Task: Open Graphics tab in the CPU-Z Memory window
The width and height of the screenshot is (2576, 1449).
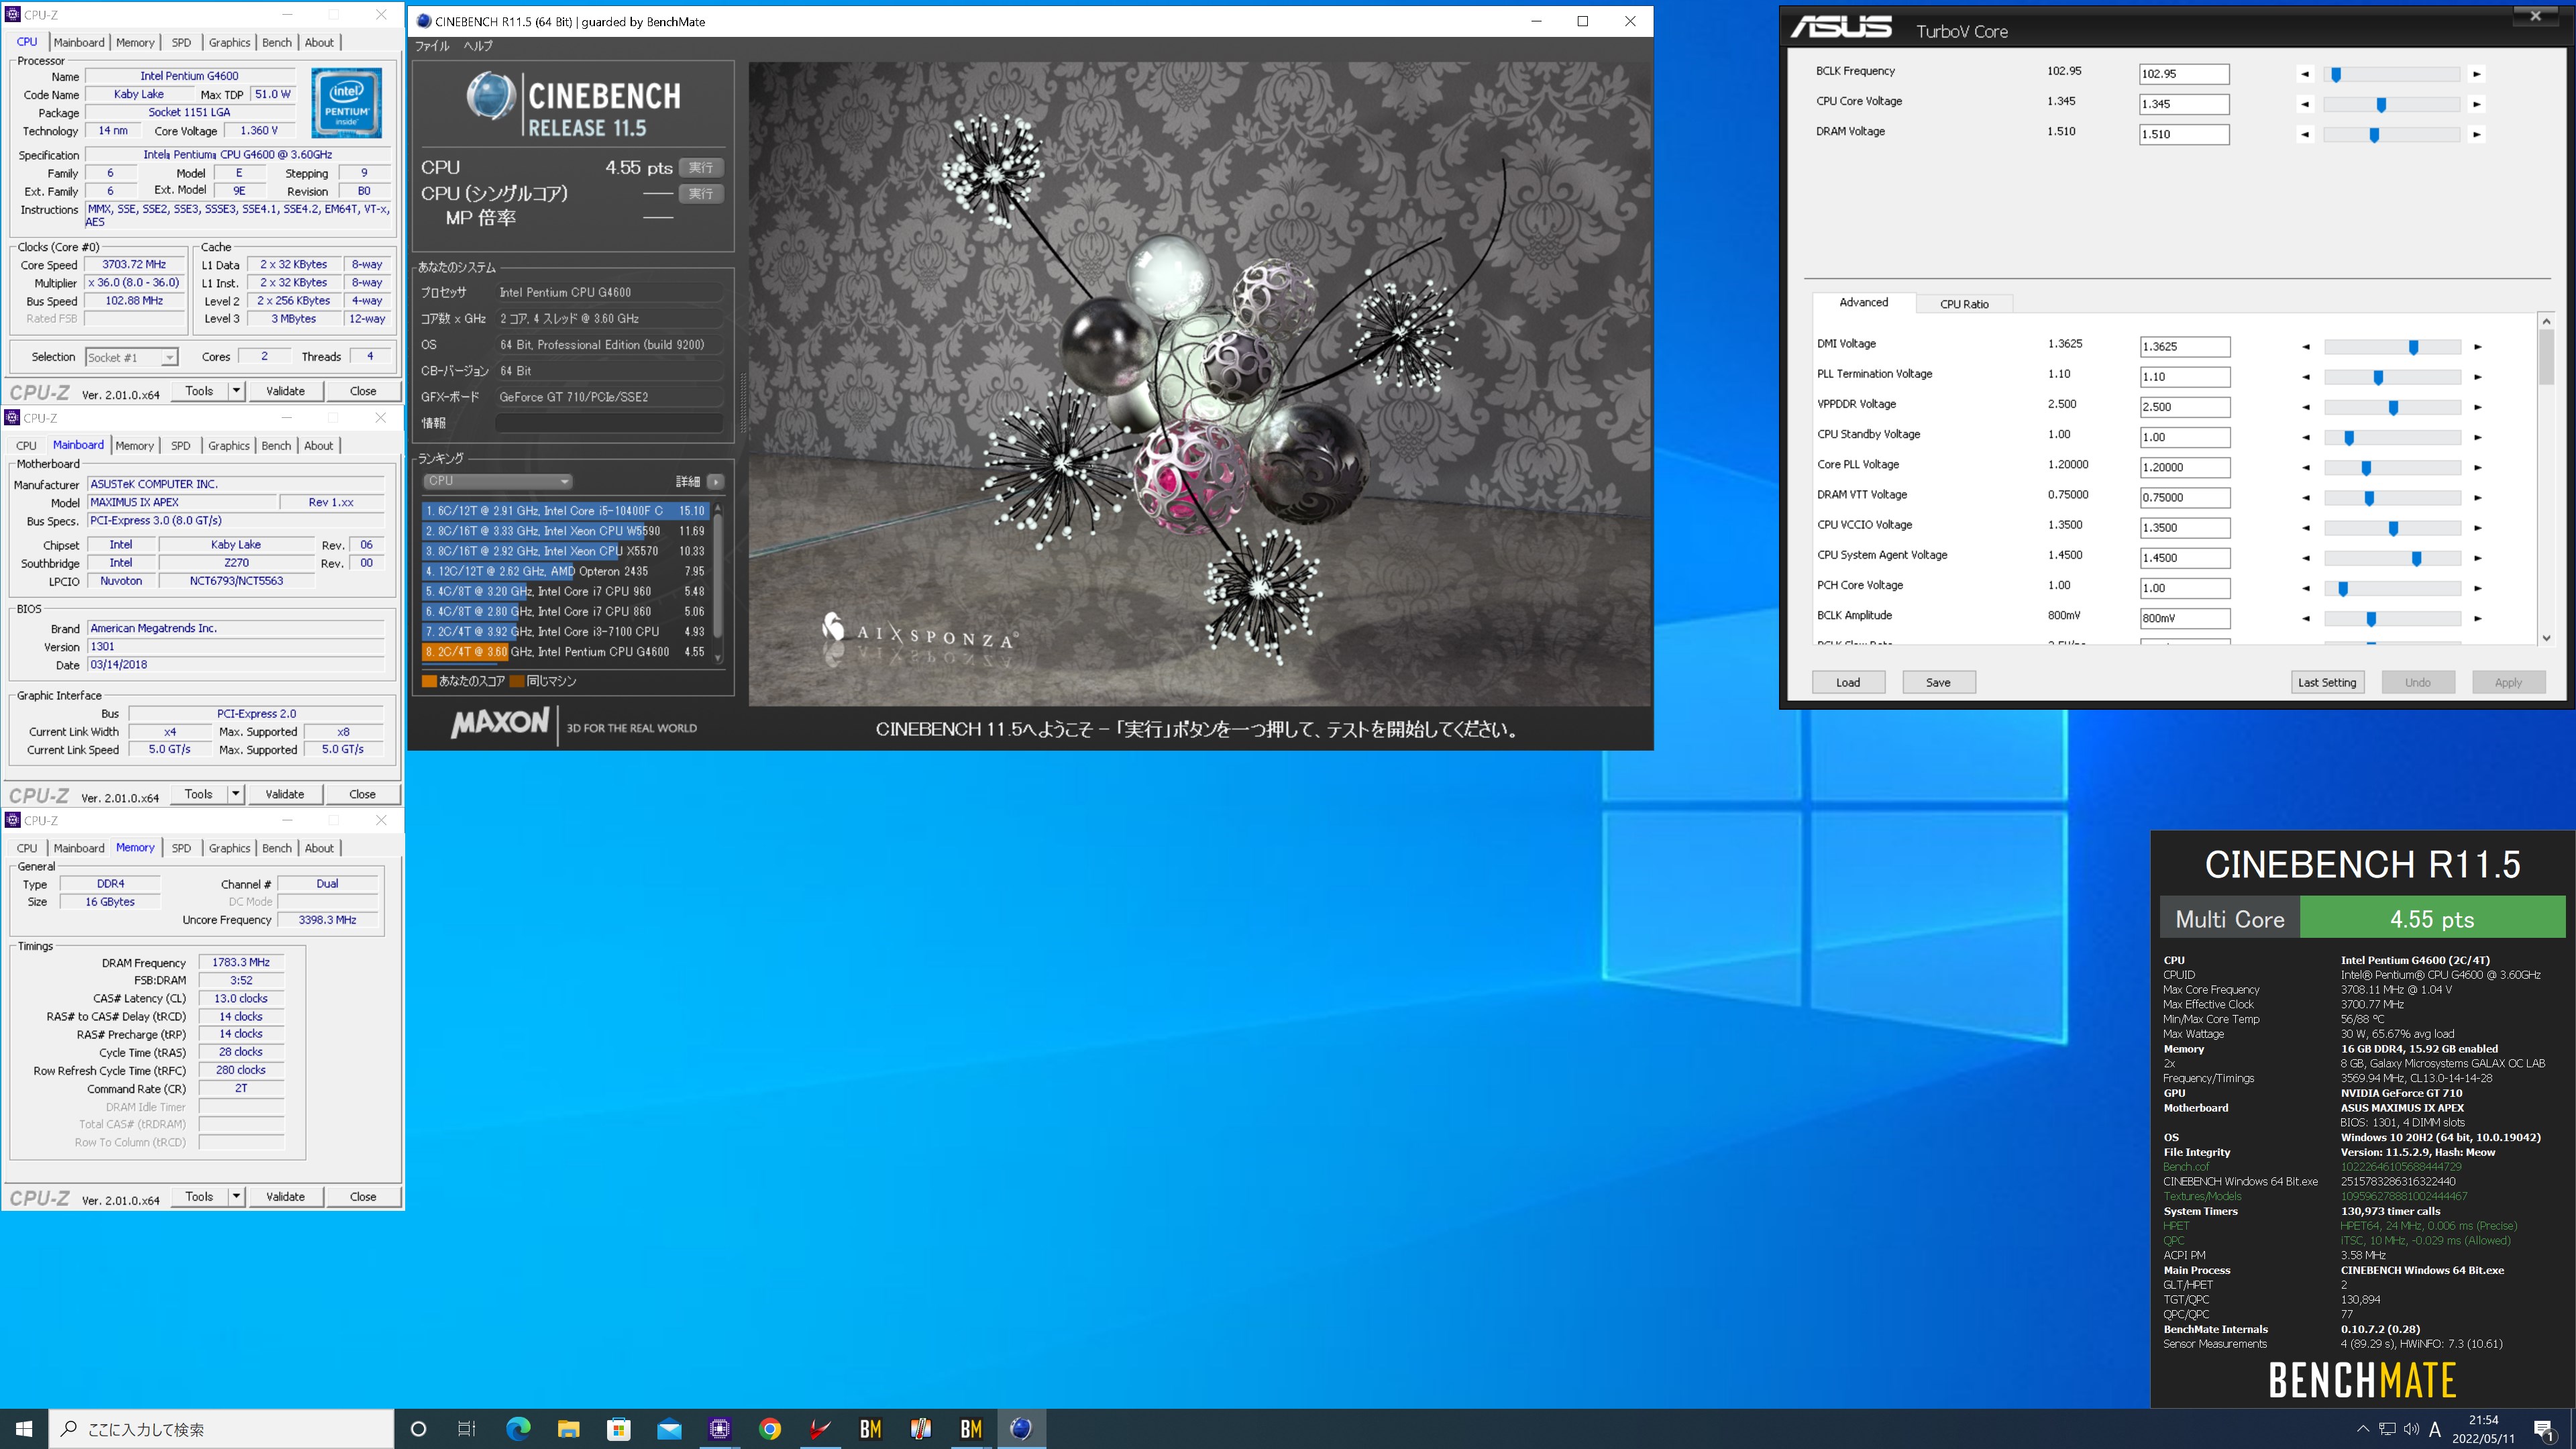Action: (x=229, y=848)
